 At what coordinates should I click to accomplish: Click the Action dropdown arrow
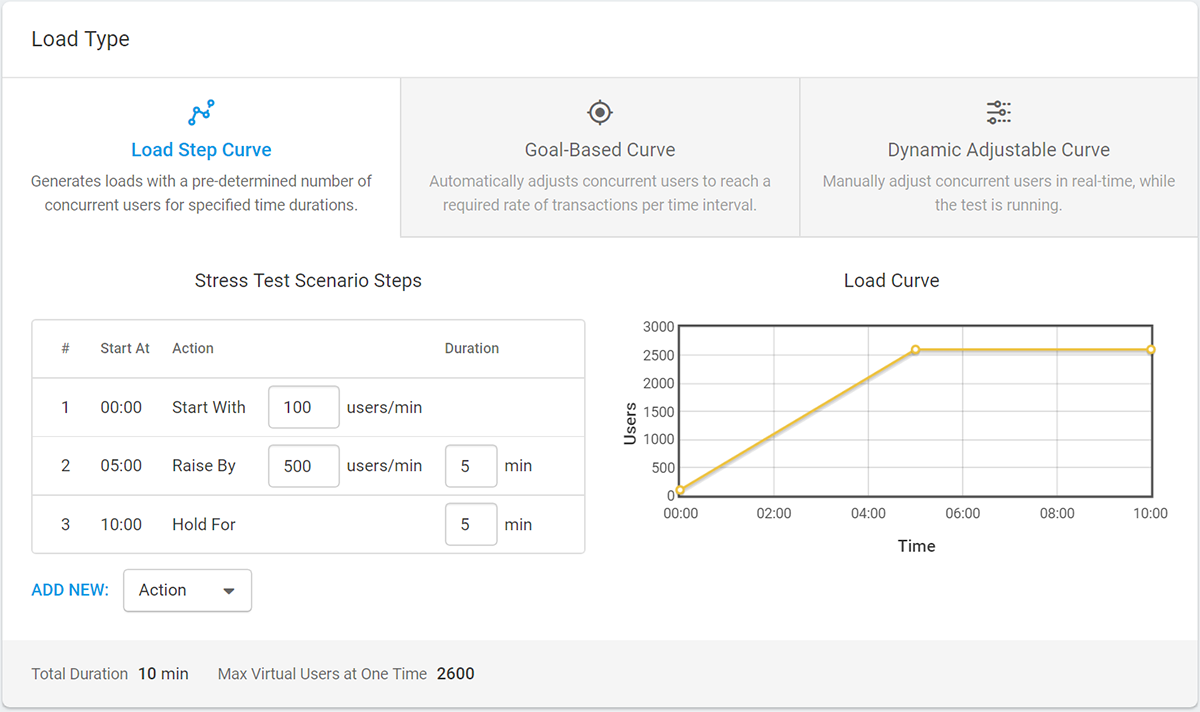229,591
